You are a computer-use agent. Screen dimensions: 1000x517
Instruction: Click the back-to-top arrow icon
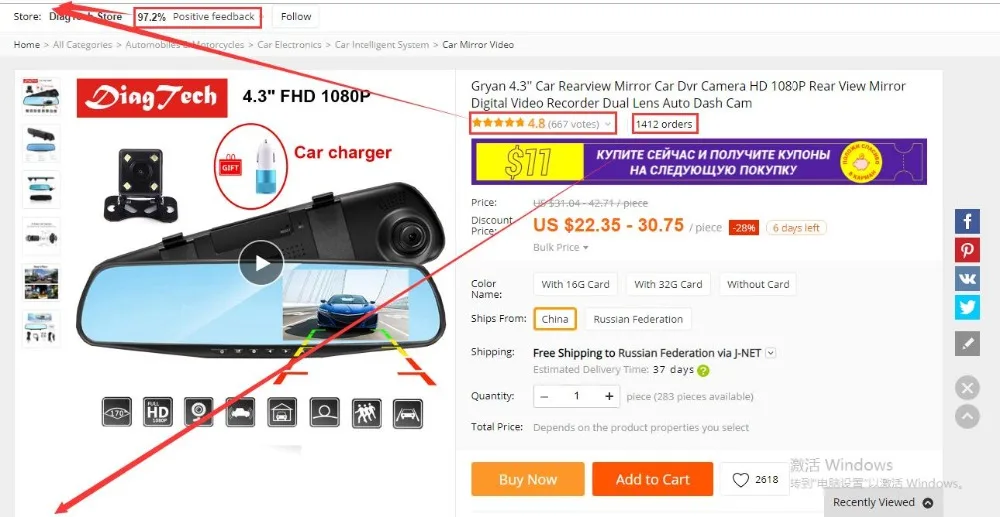click(x=967, y=416)
